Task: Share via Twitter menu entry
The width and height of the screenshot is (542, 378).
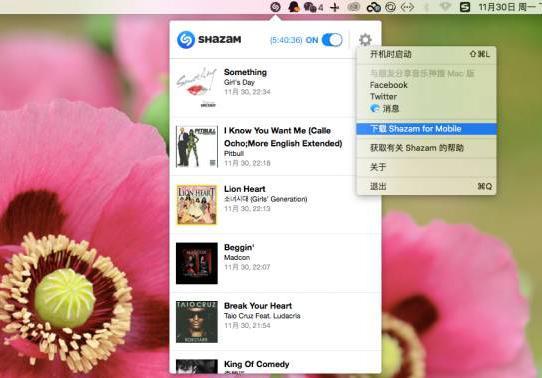Action: 426,96
